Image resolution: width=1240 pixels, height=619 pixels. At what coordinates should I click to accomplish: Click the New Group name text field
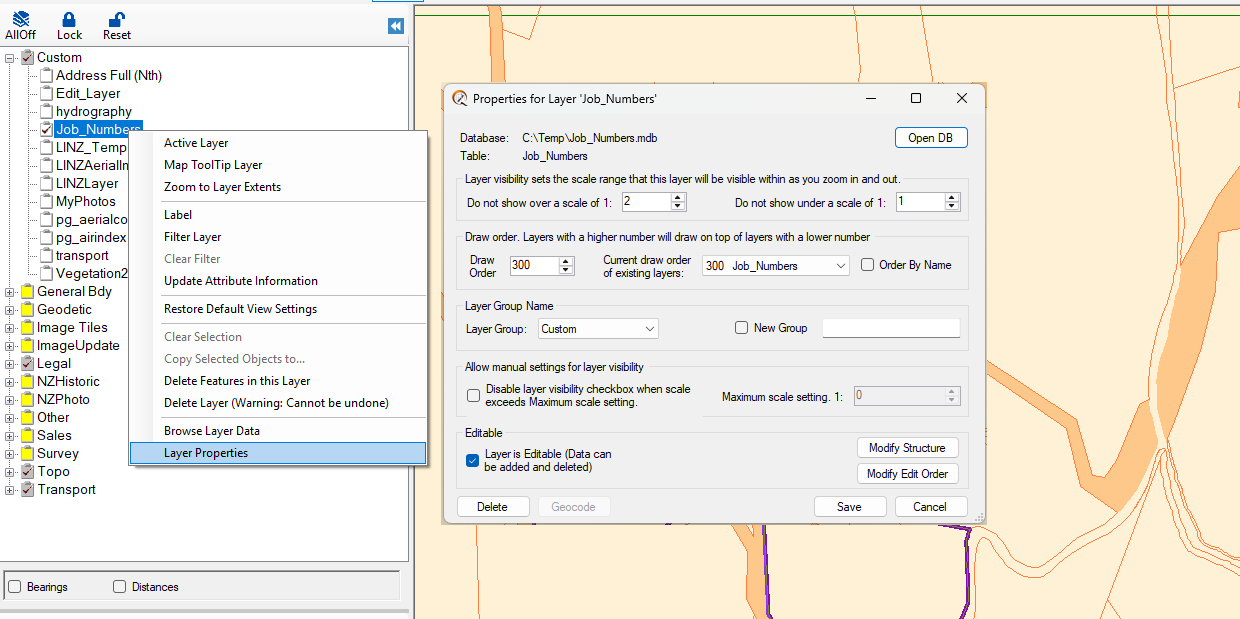pos(890,329)
